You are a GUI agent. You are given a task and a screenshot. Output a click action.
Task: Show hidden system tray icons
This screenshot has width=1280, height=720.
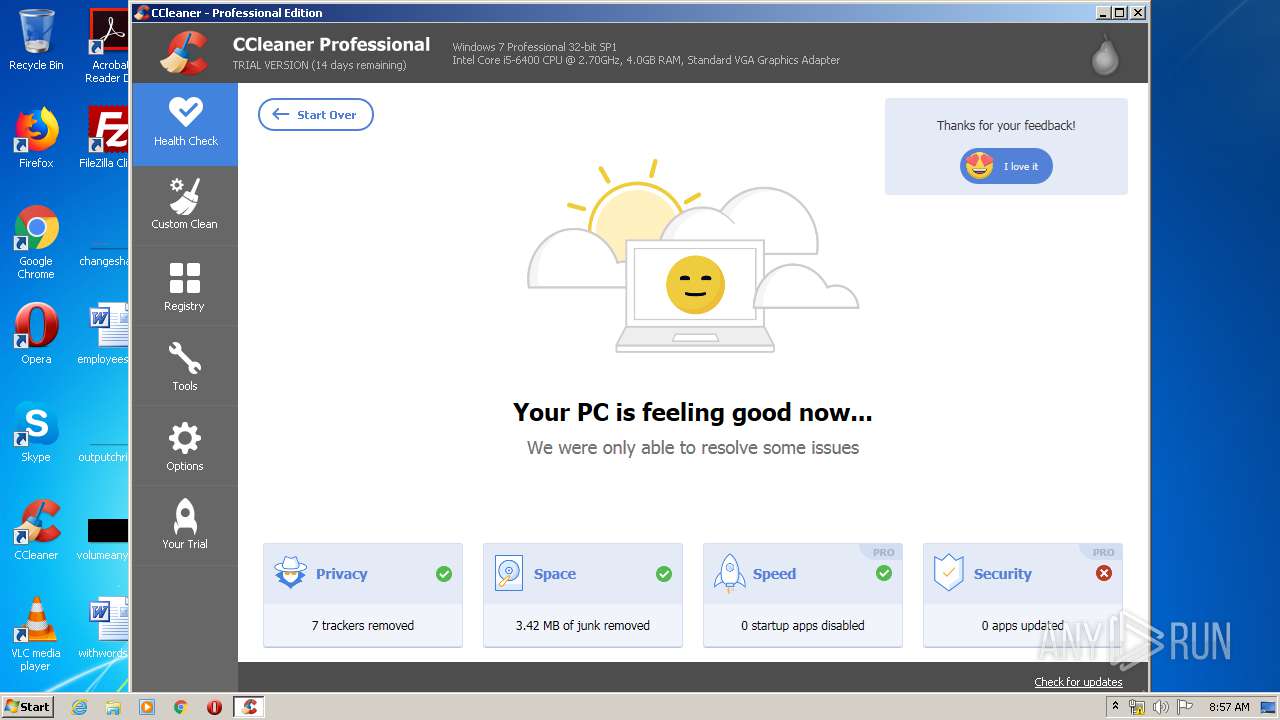(1115, 707)
